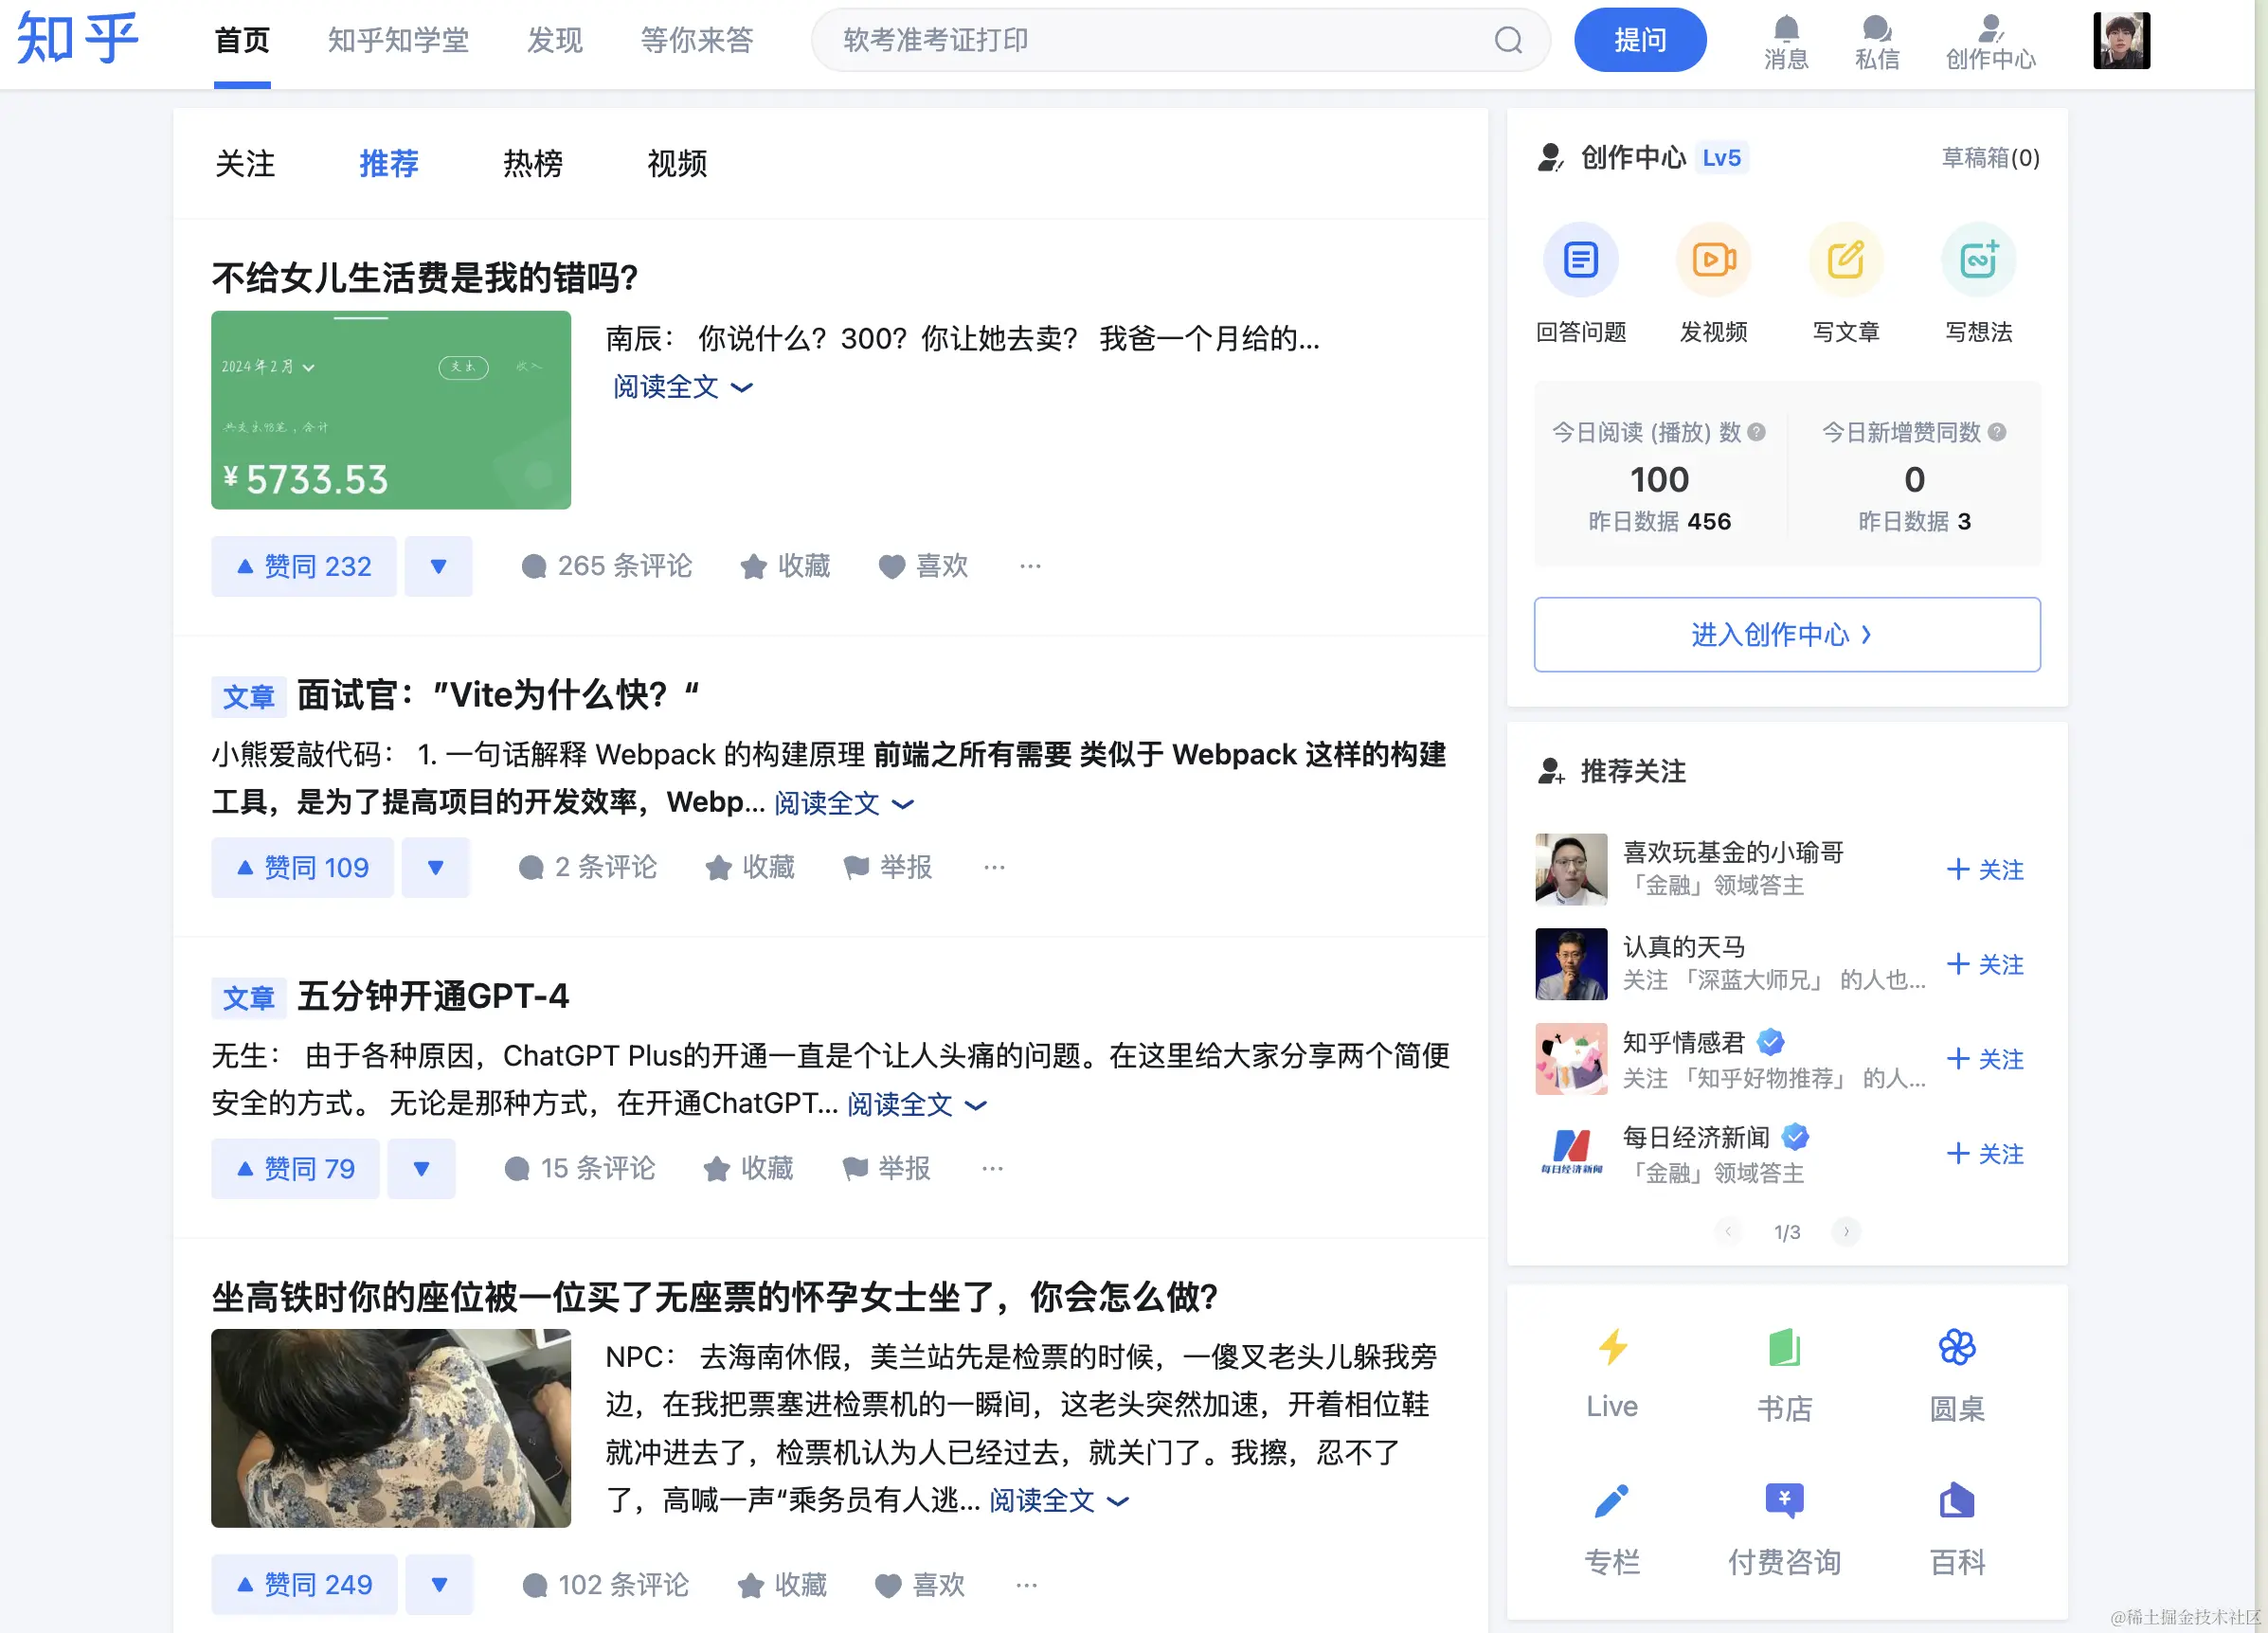
Task: Open thumbnail showing ¥5733.53
Action: [391, 410]
